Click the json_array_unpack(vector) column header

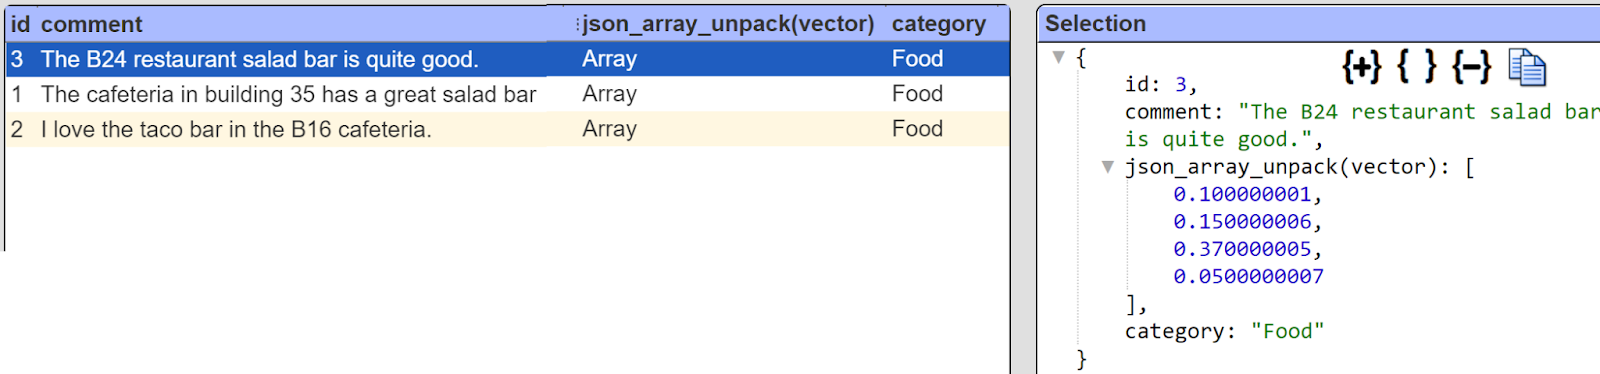pos(728,24)
